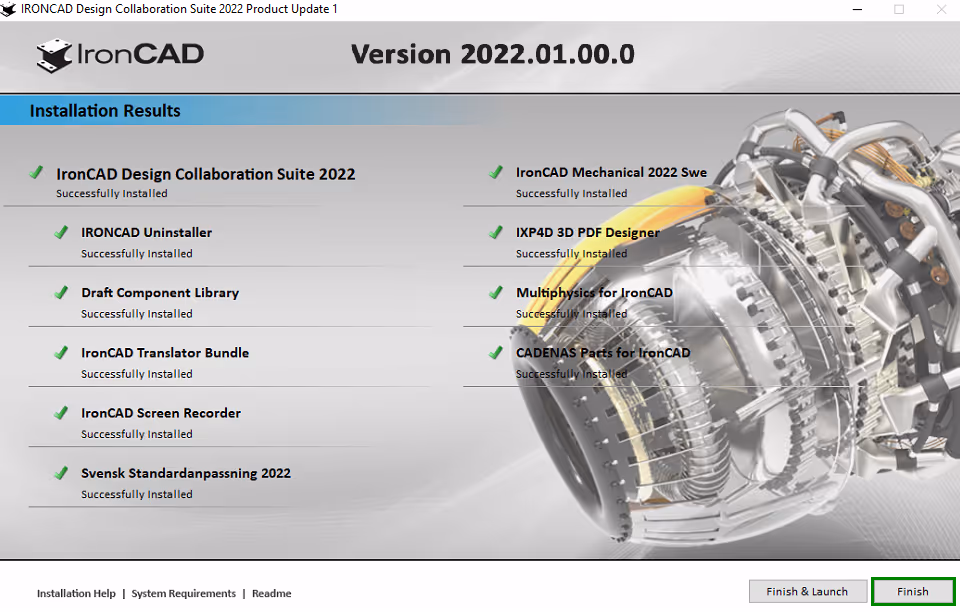
Task: Click the 'Installation Results' heading
Action: pyautogui.click(x=105, y=111)
